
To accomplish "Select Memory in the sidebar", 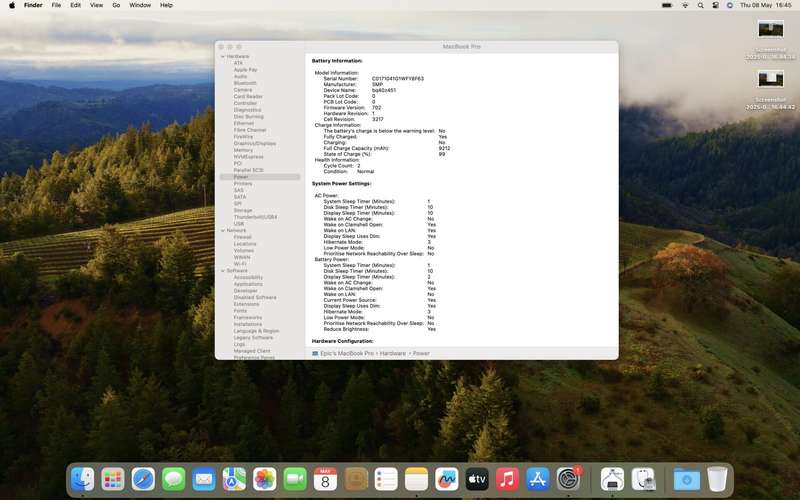I will click(x=243, y=151).
